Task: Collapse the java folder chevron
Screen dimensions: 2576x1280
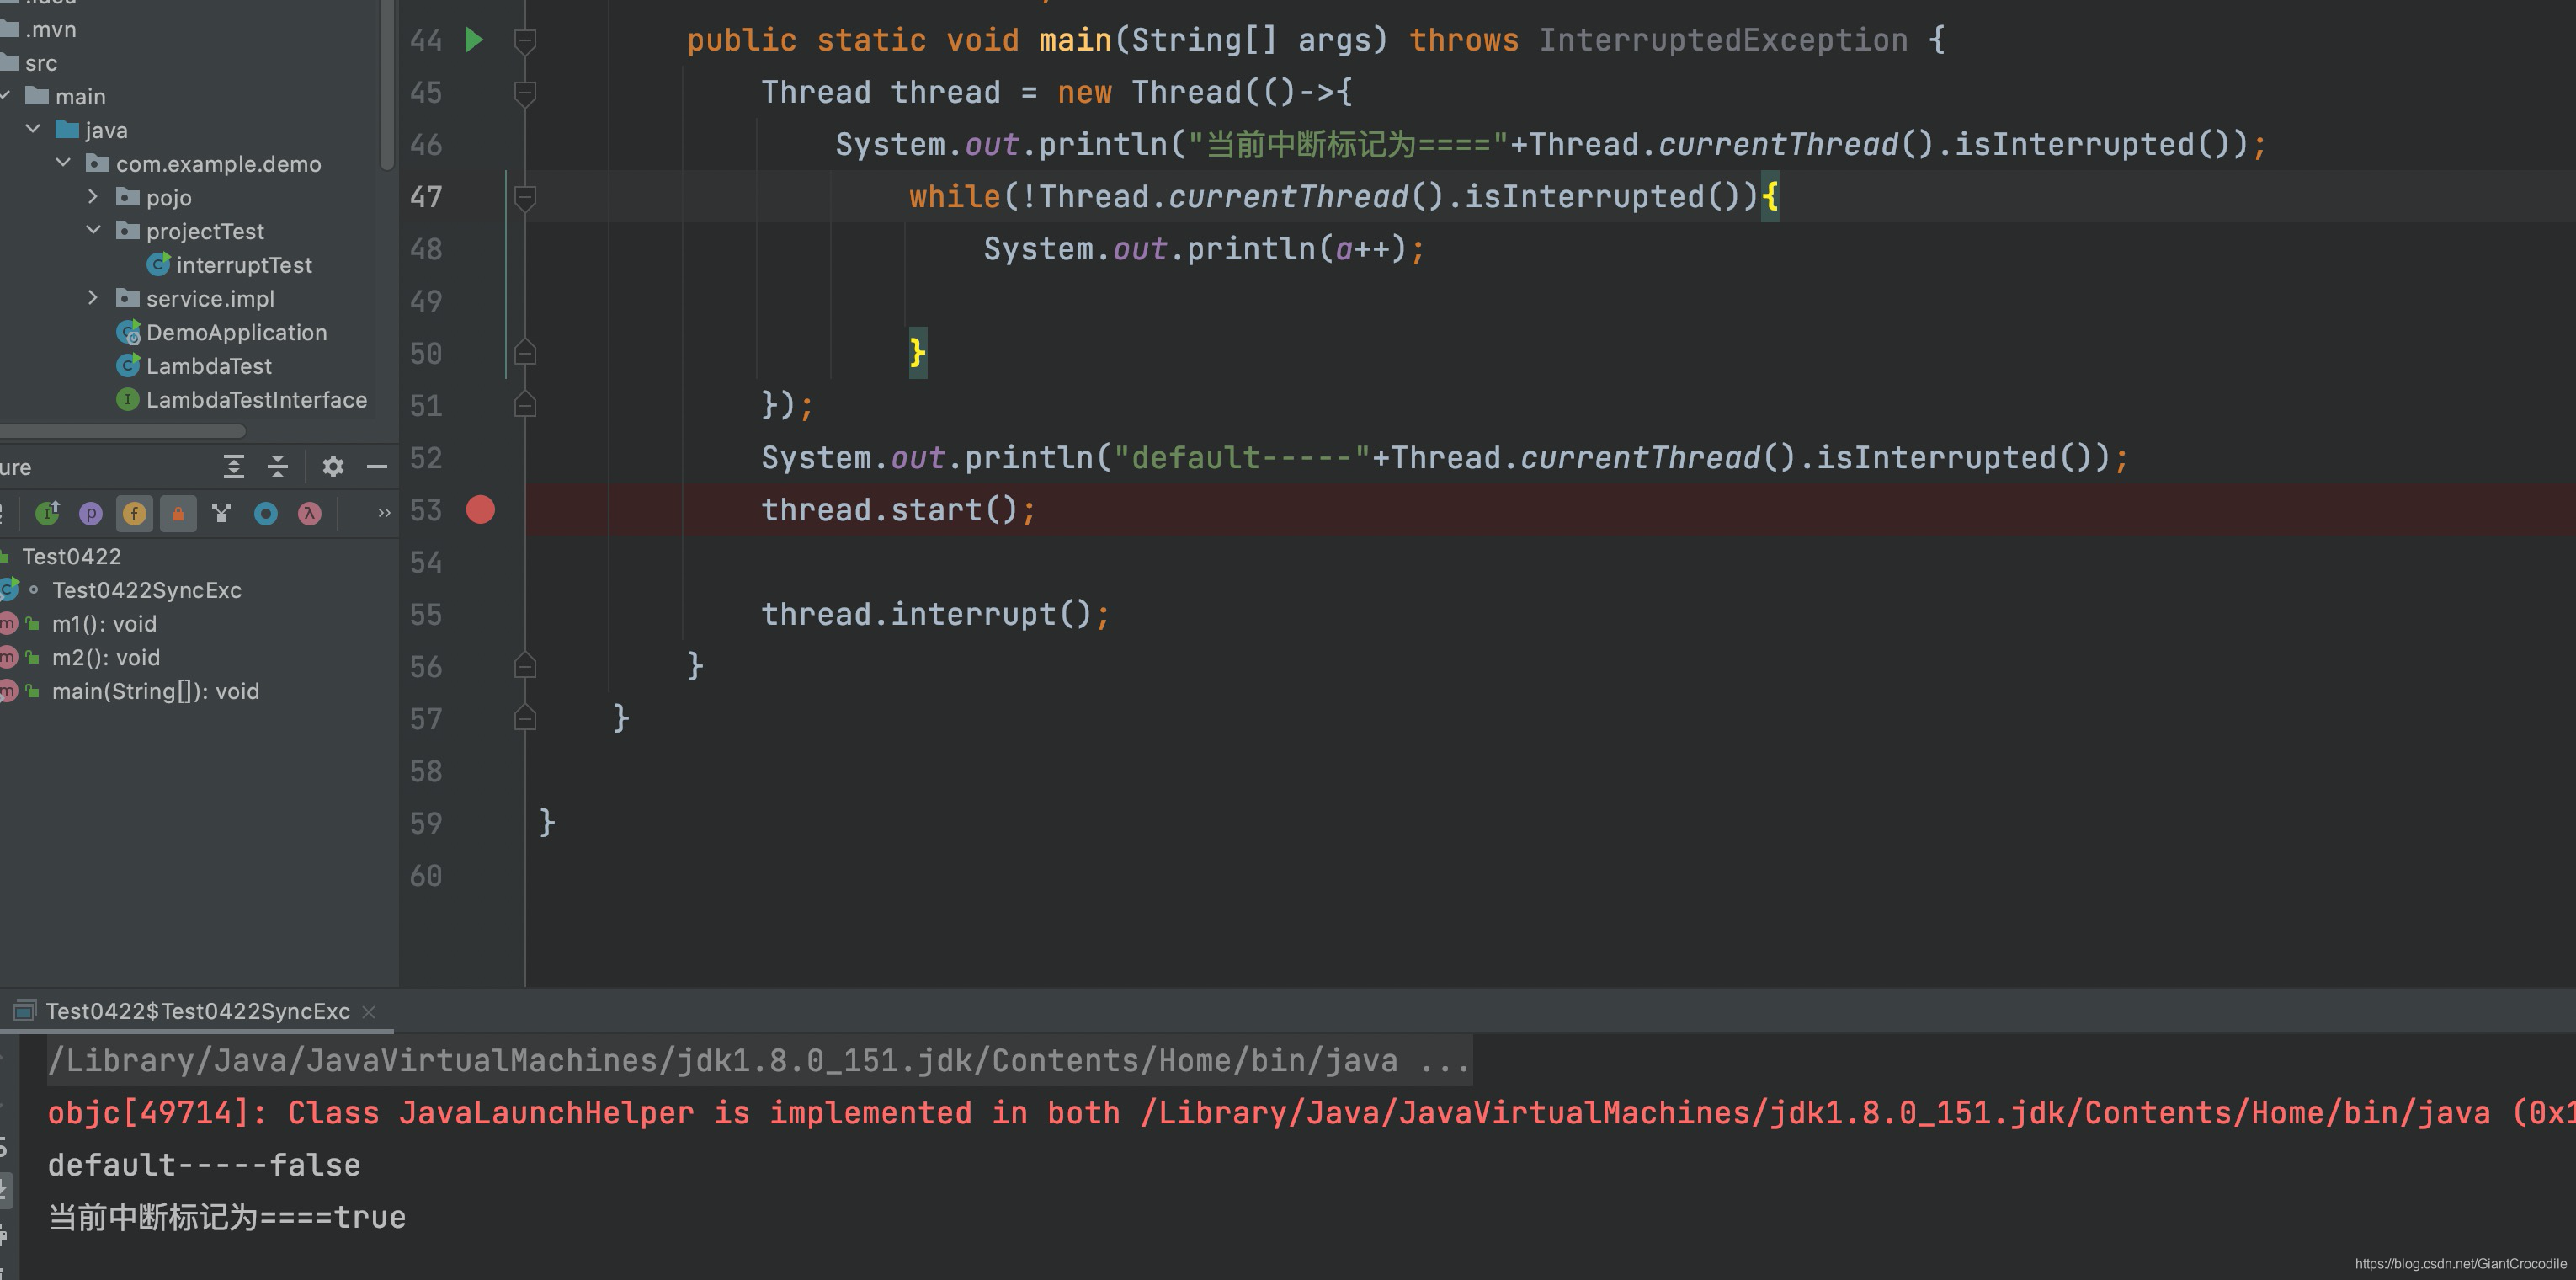Action: coord(33,129)
